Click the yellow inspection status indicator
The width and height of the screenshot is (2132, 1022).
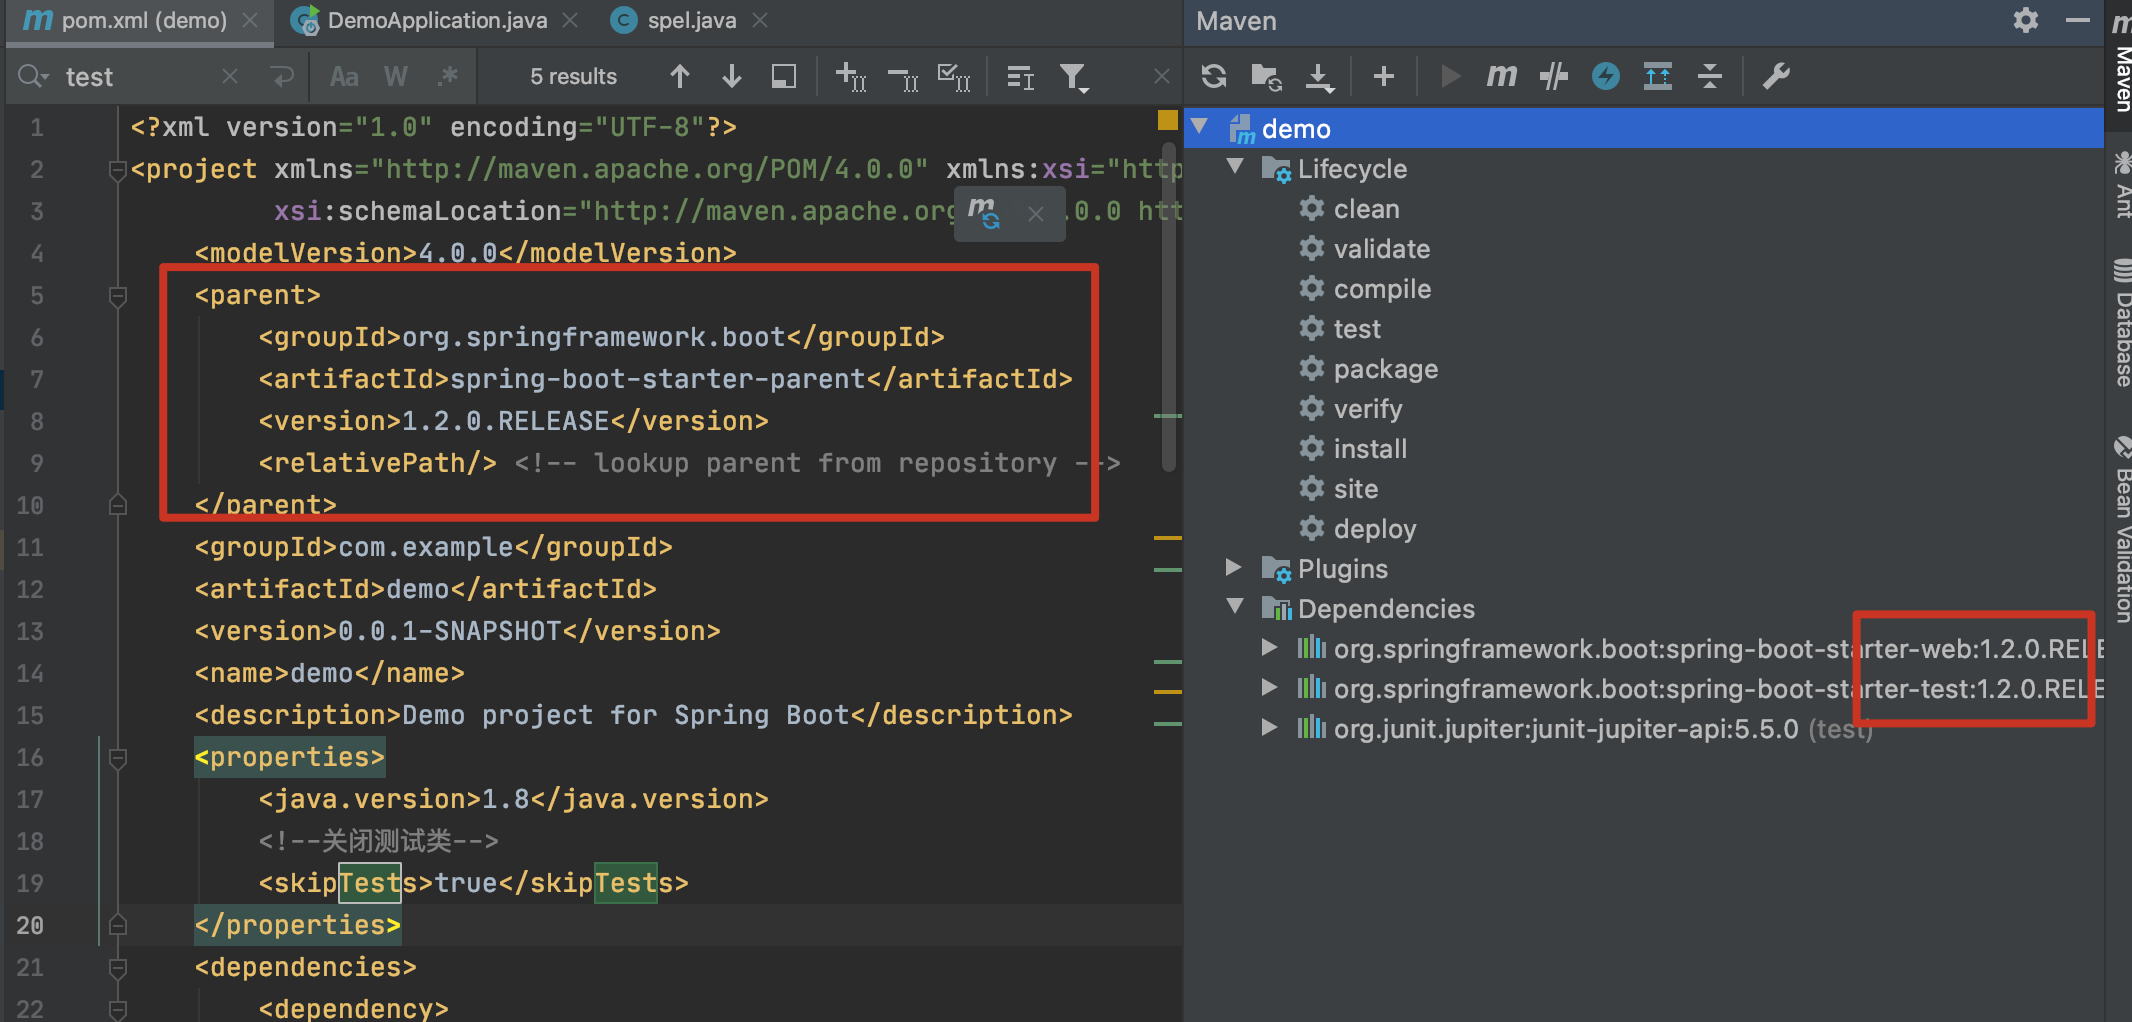[1167, 121]
